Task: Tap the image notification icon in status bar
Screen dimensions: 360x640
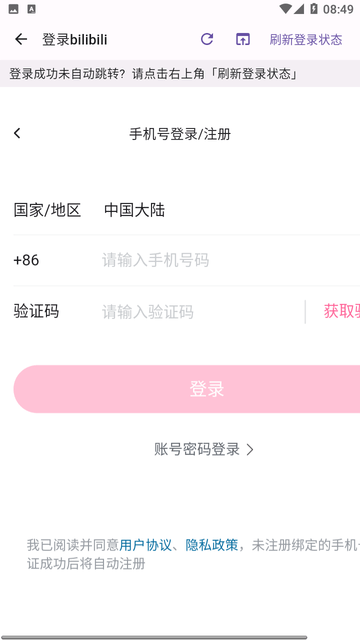Action: click(x=13, y=9)
